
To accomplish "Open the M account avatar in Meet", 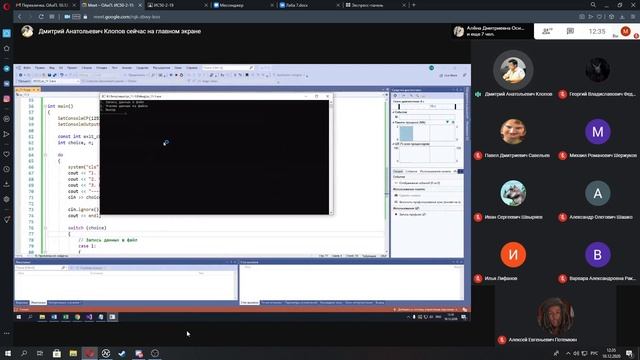I will pyautogui.click(x=625, y=31).
